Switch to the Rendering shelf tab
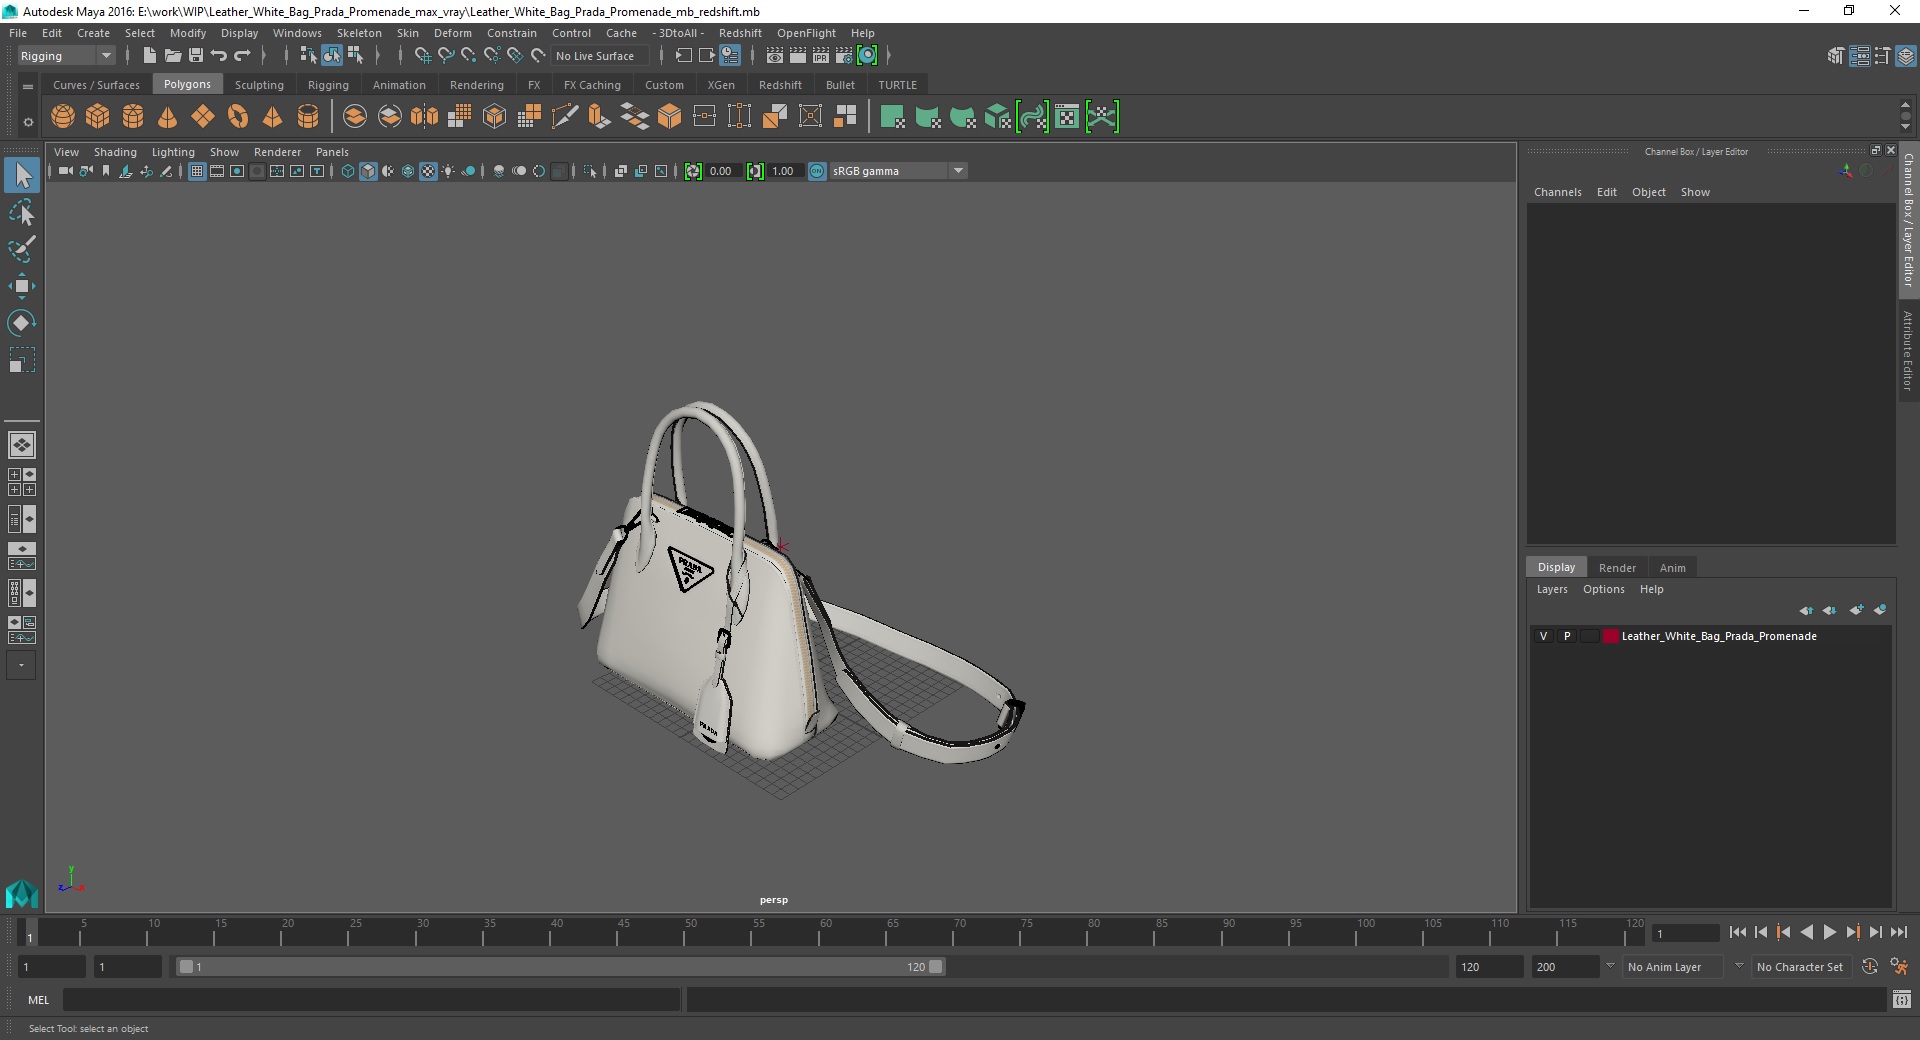The height and width of the screenshot is (1040, 1920). [477, 85]
